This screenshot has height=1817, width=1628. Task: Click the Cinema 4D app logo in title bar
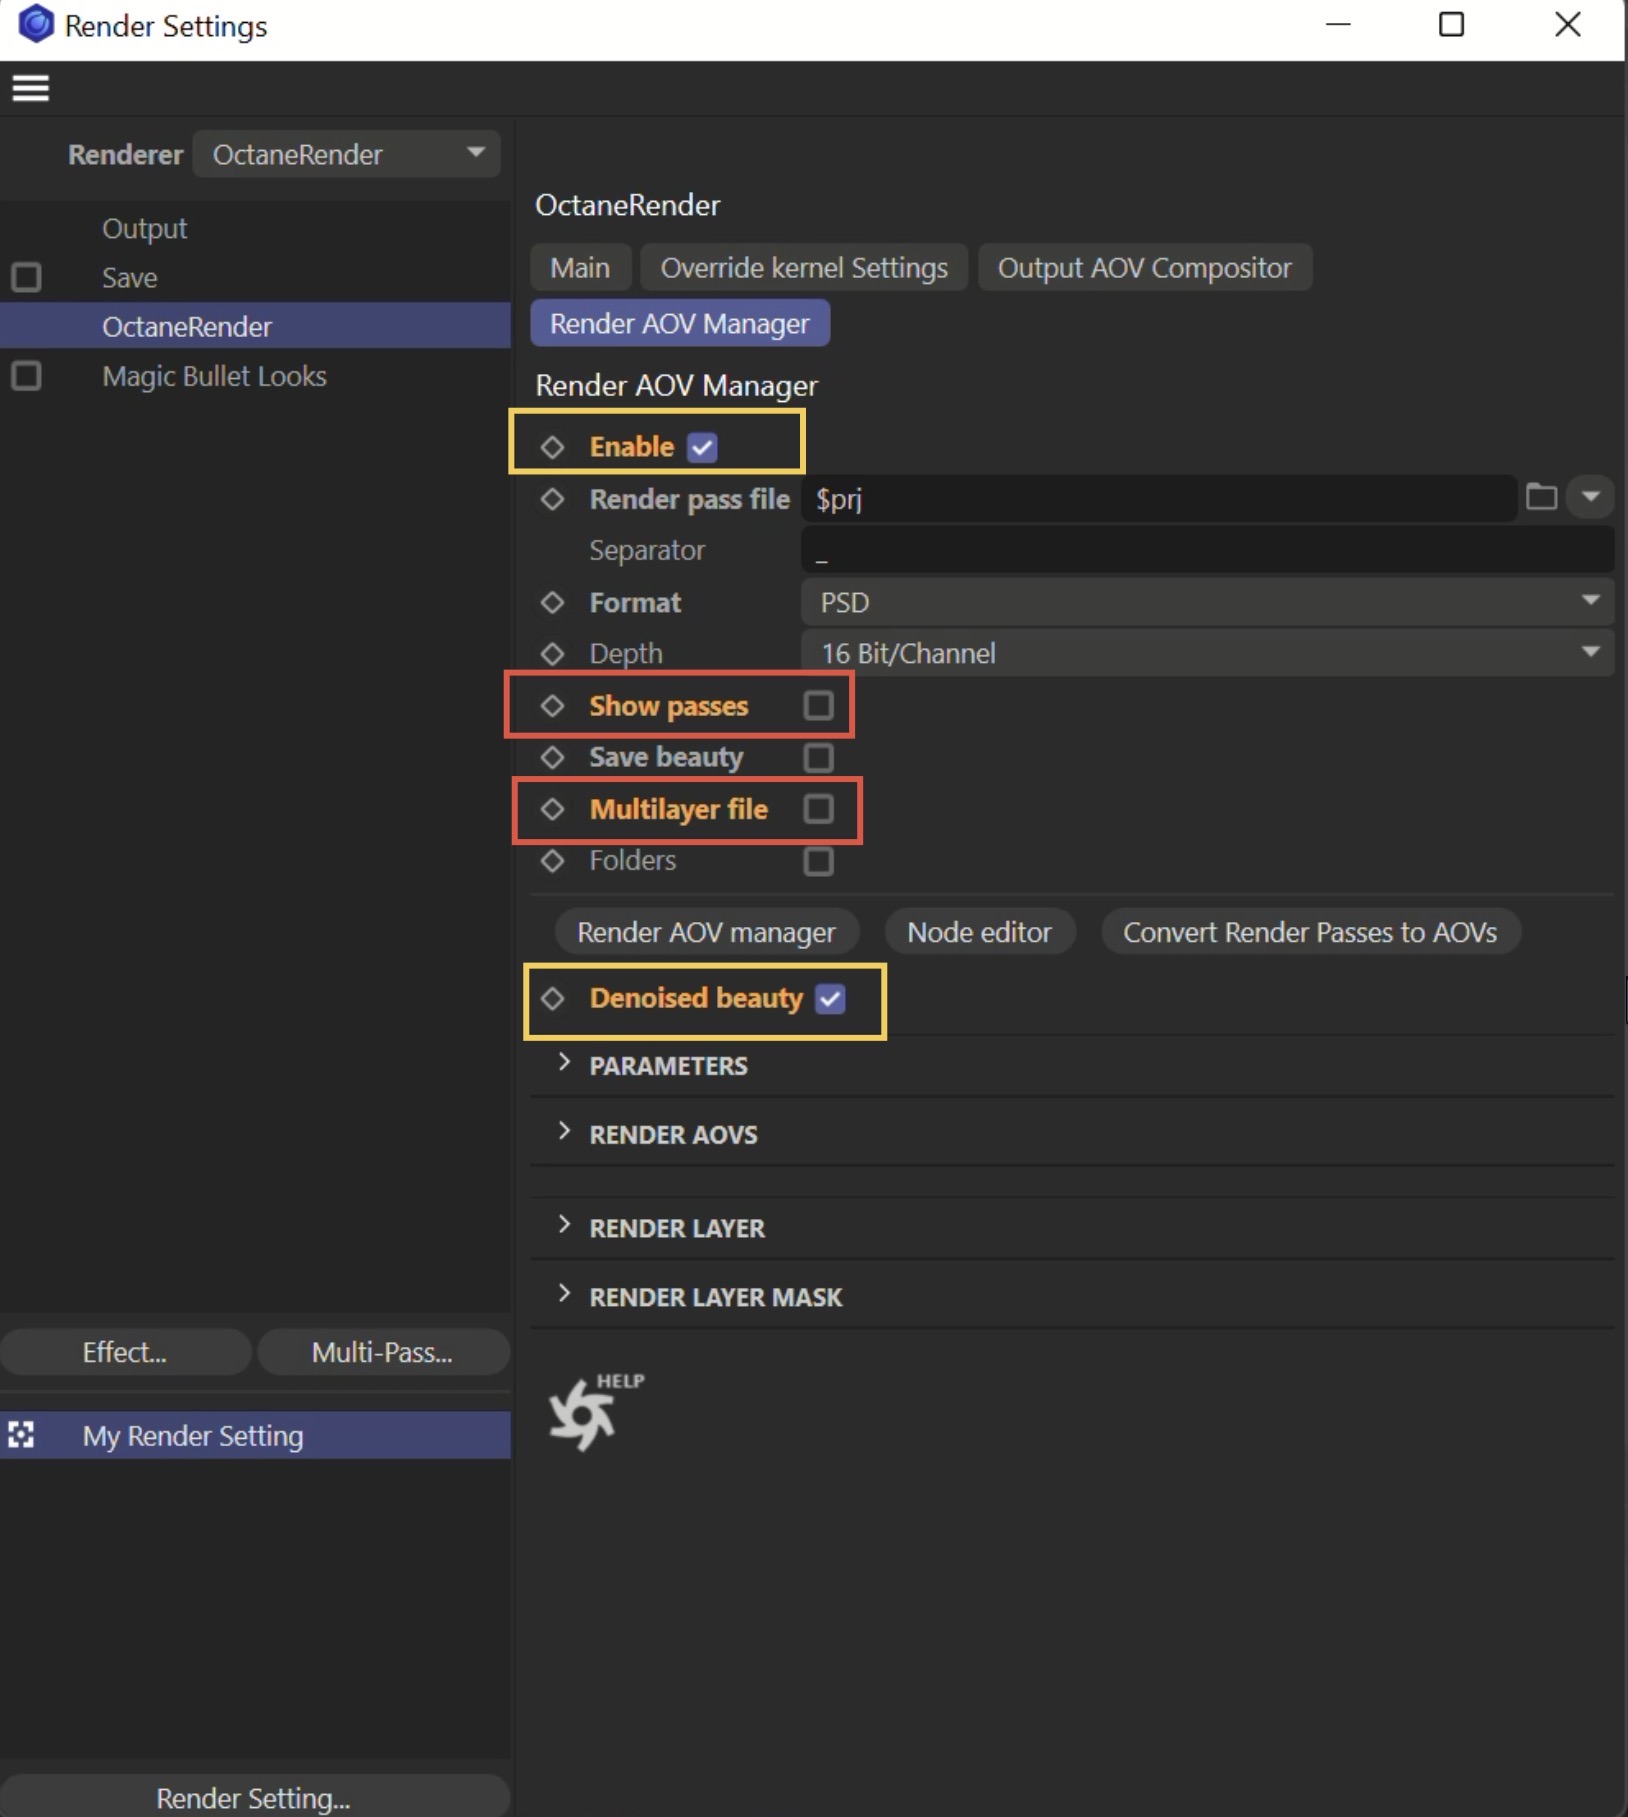(x=36, y=24)
